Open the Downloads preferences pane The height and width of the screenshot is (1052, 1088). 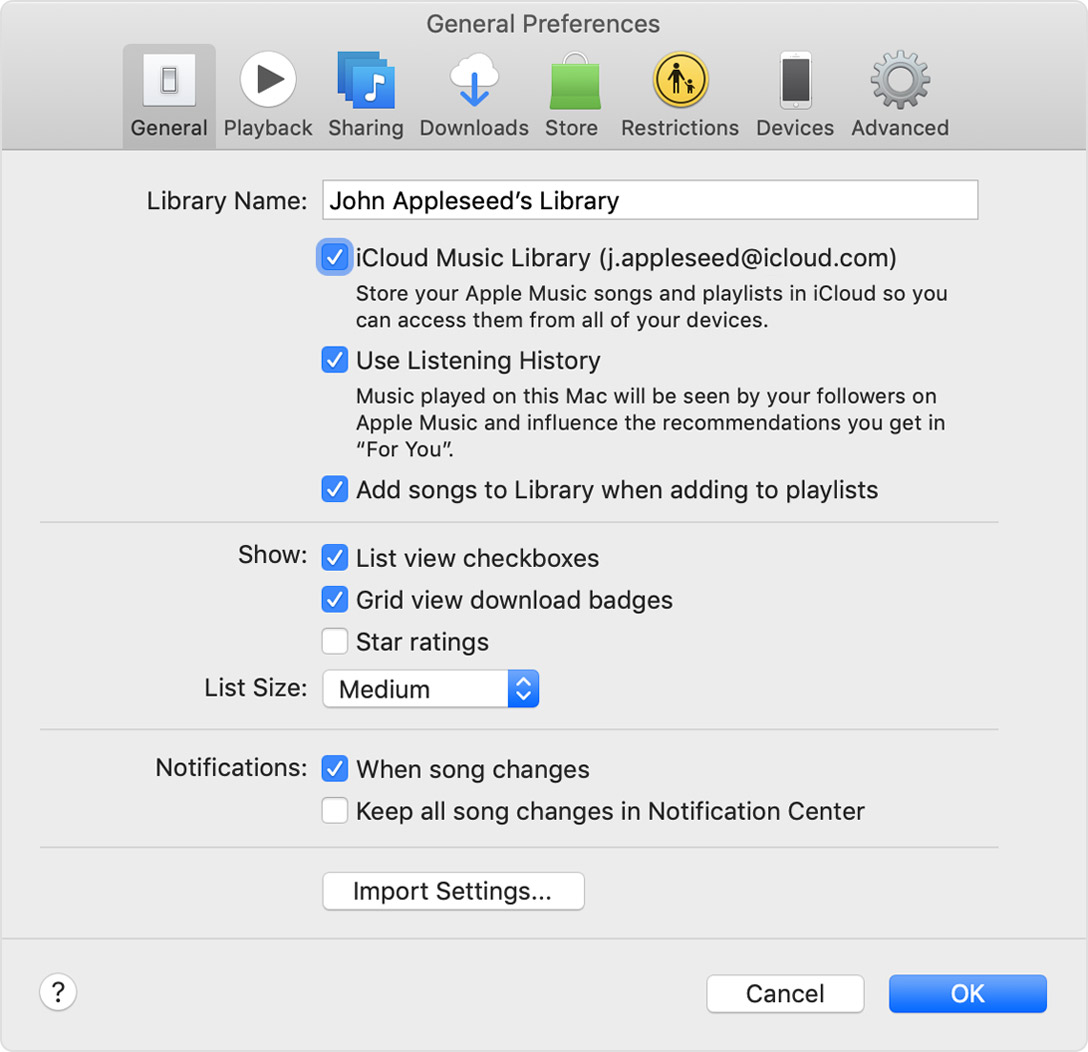(x=473, y=93)
